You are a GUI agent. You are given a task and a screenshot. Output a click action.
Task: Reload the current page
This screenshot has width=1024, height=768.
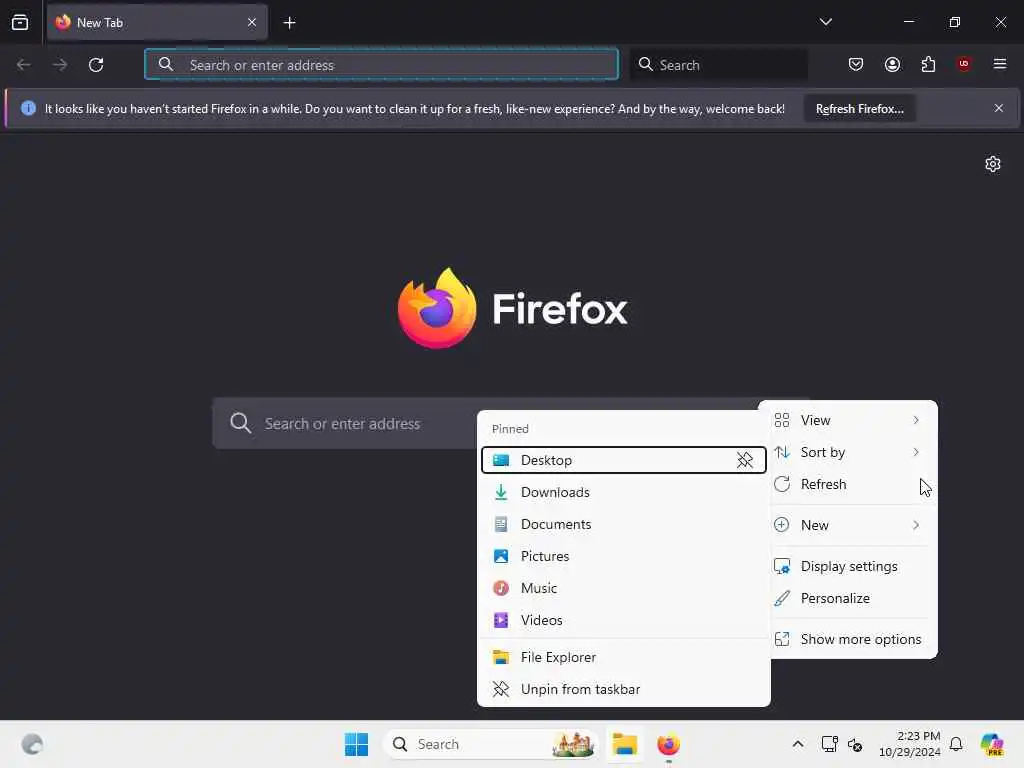(96, 65)
